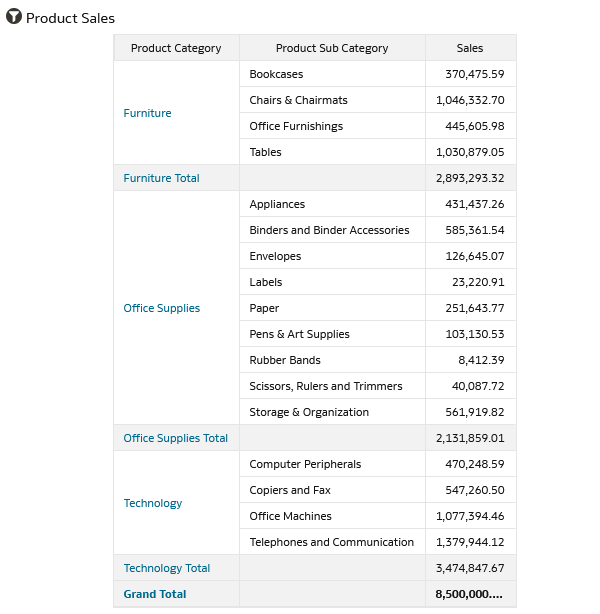Image resolution: width=600 pixels, height=614 pixels.
Task: Open the Furniture category link
Action: pos(147,113)
